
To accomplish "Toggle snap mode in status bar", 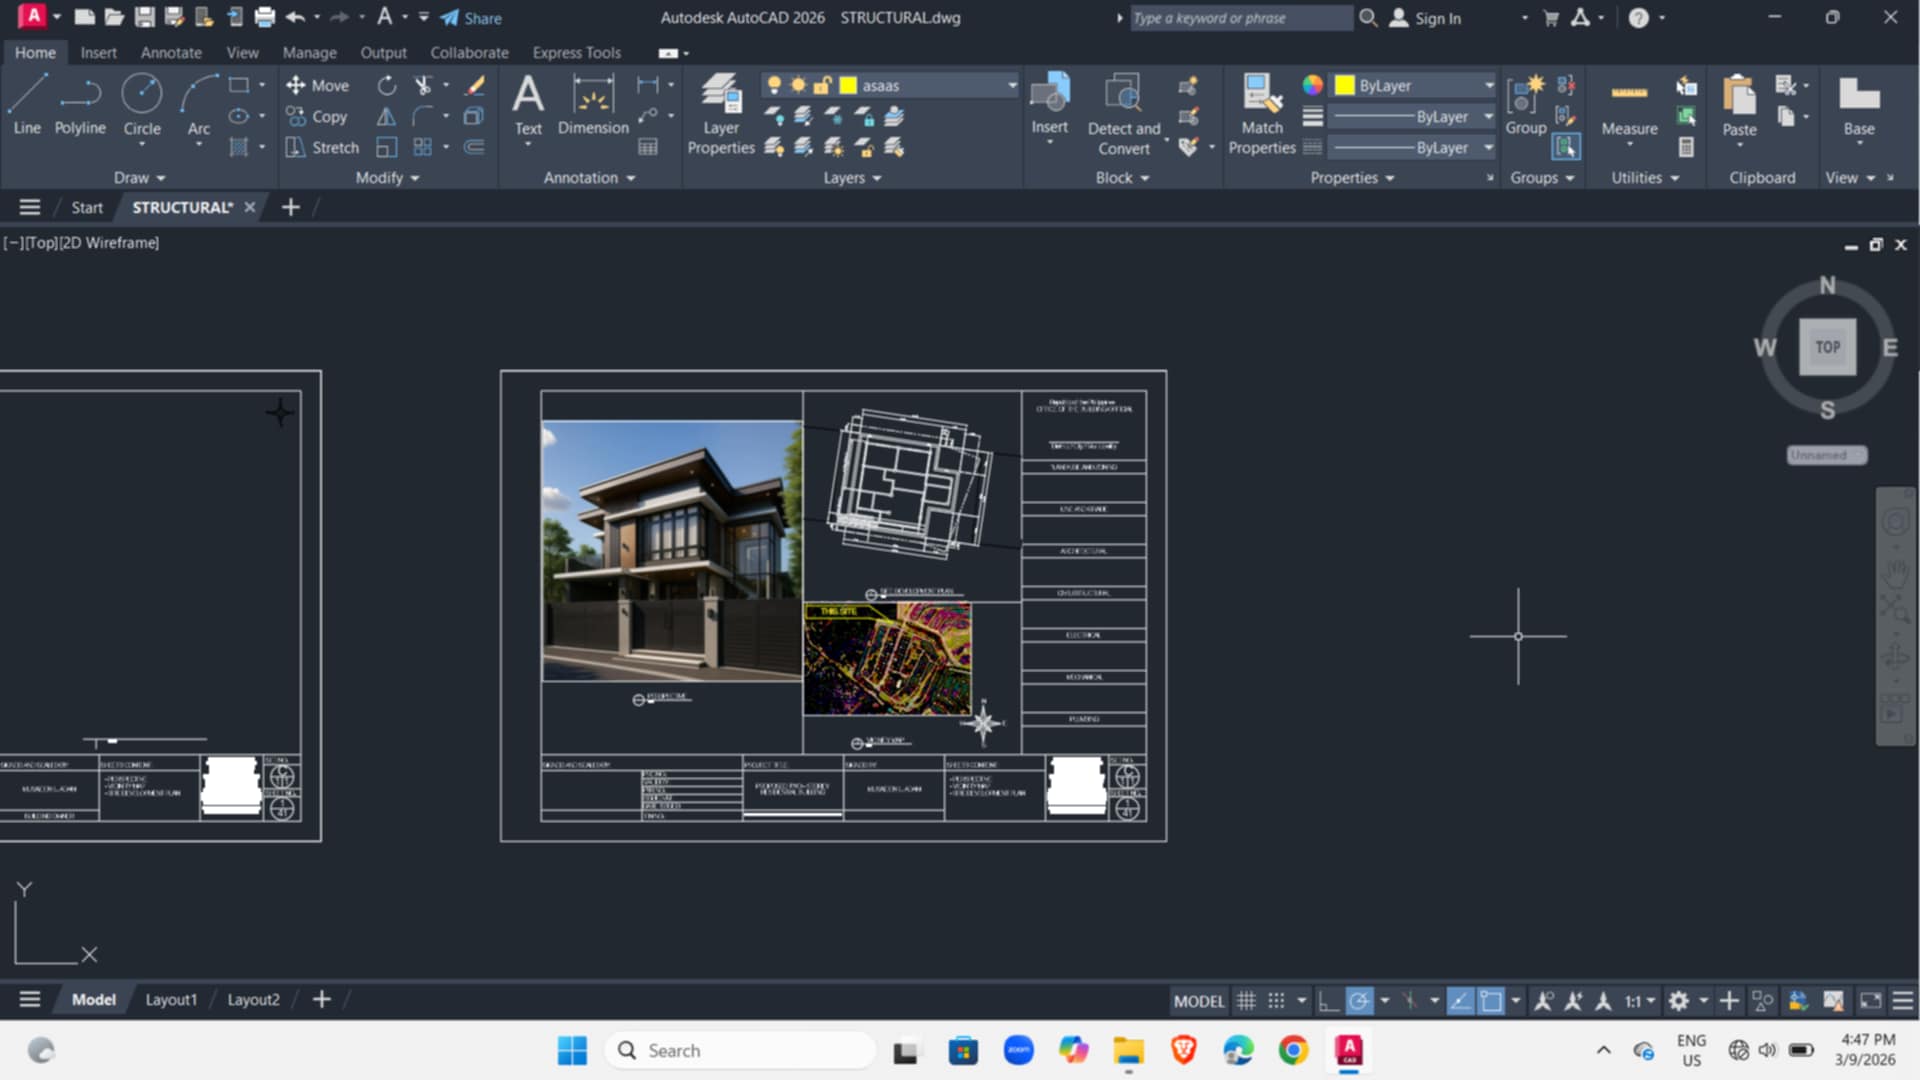I will click(x=1276, y=1000).
